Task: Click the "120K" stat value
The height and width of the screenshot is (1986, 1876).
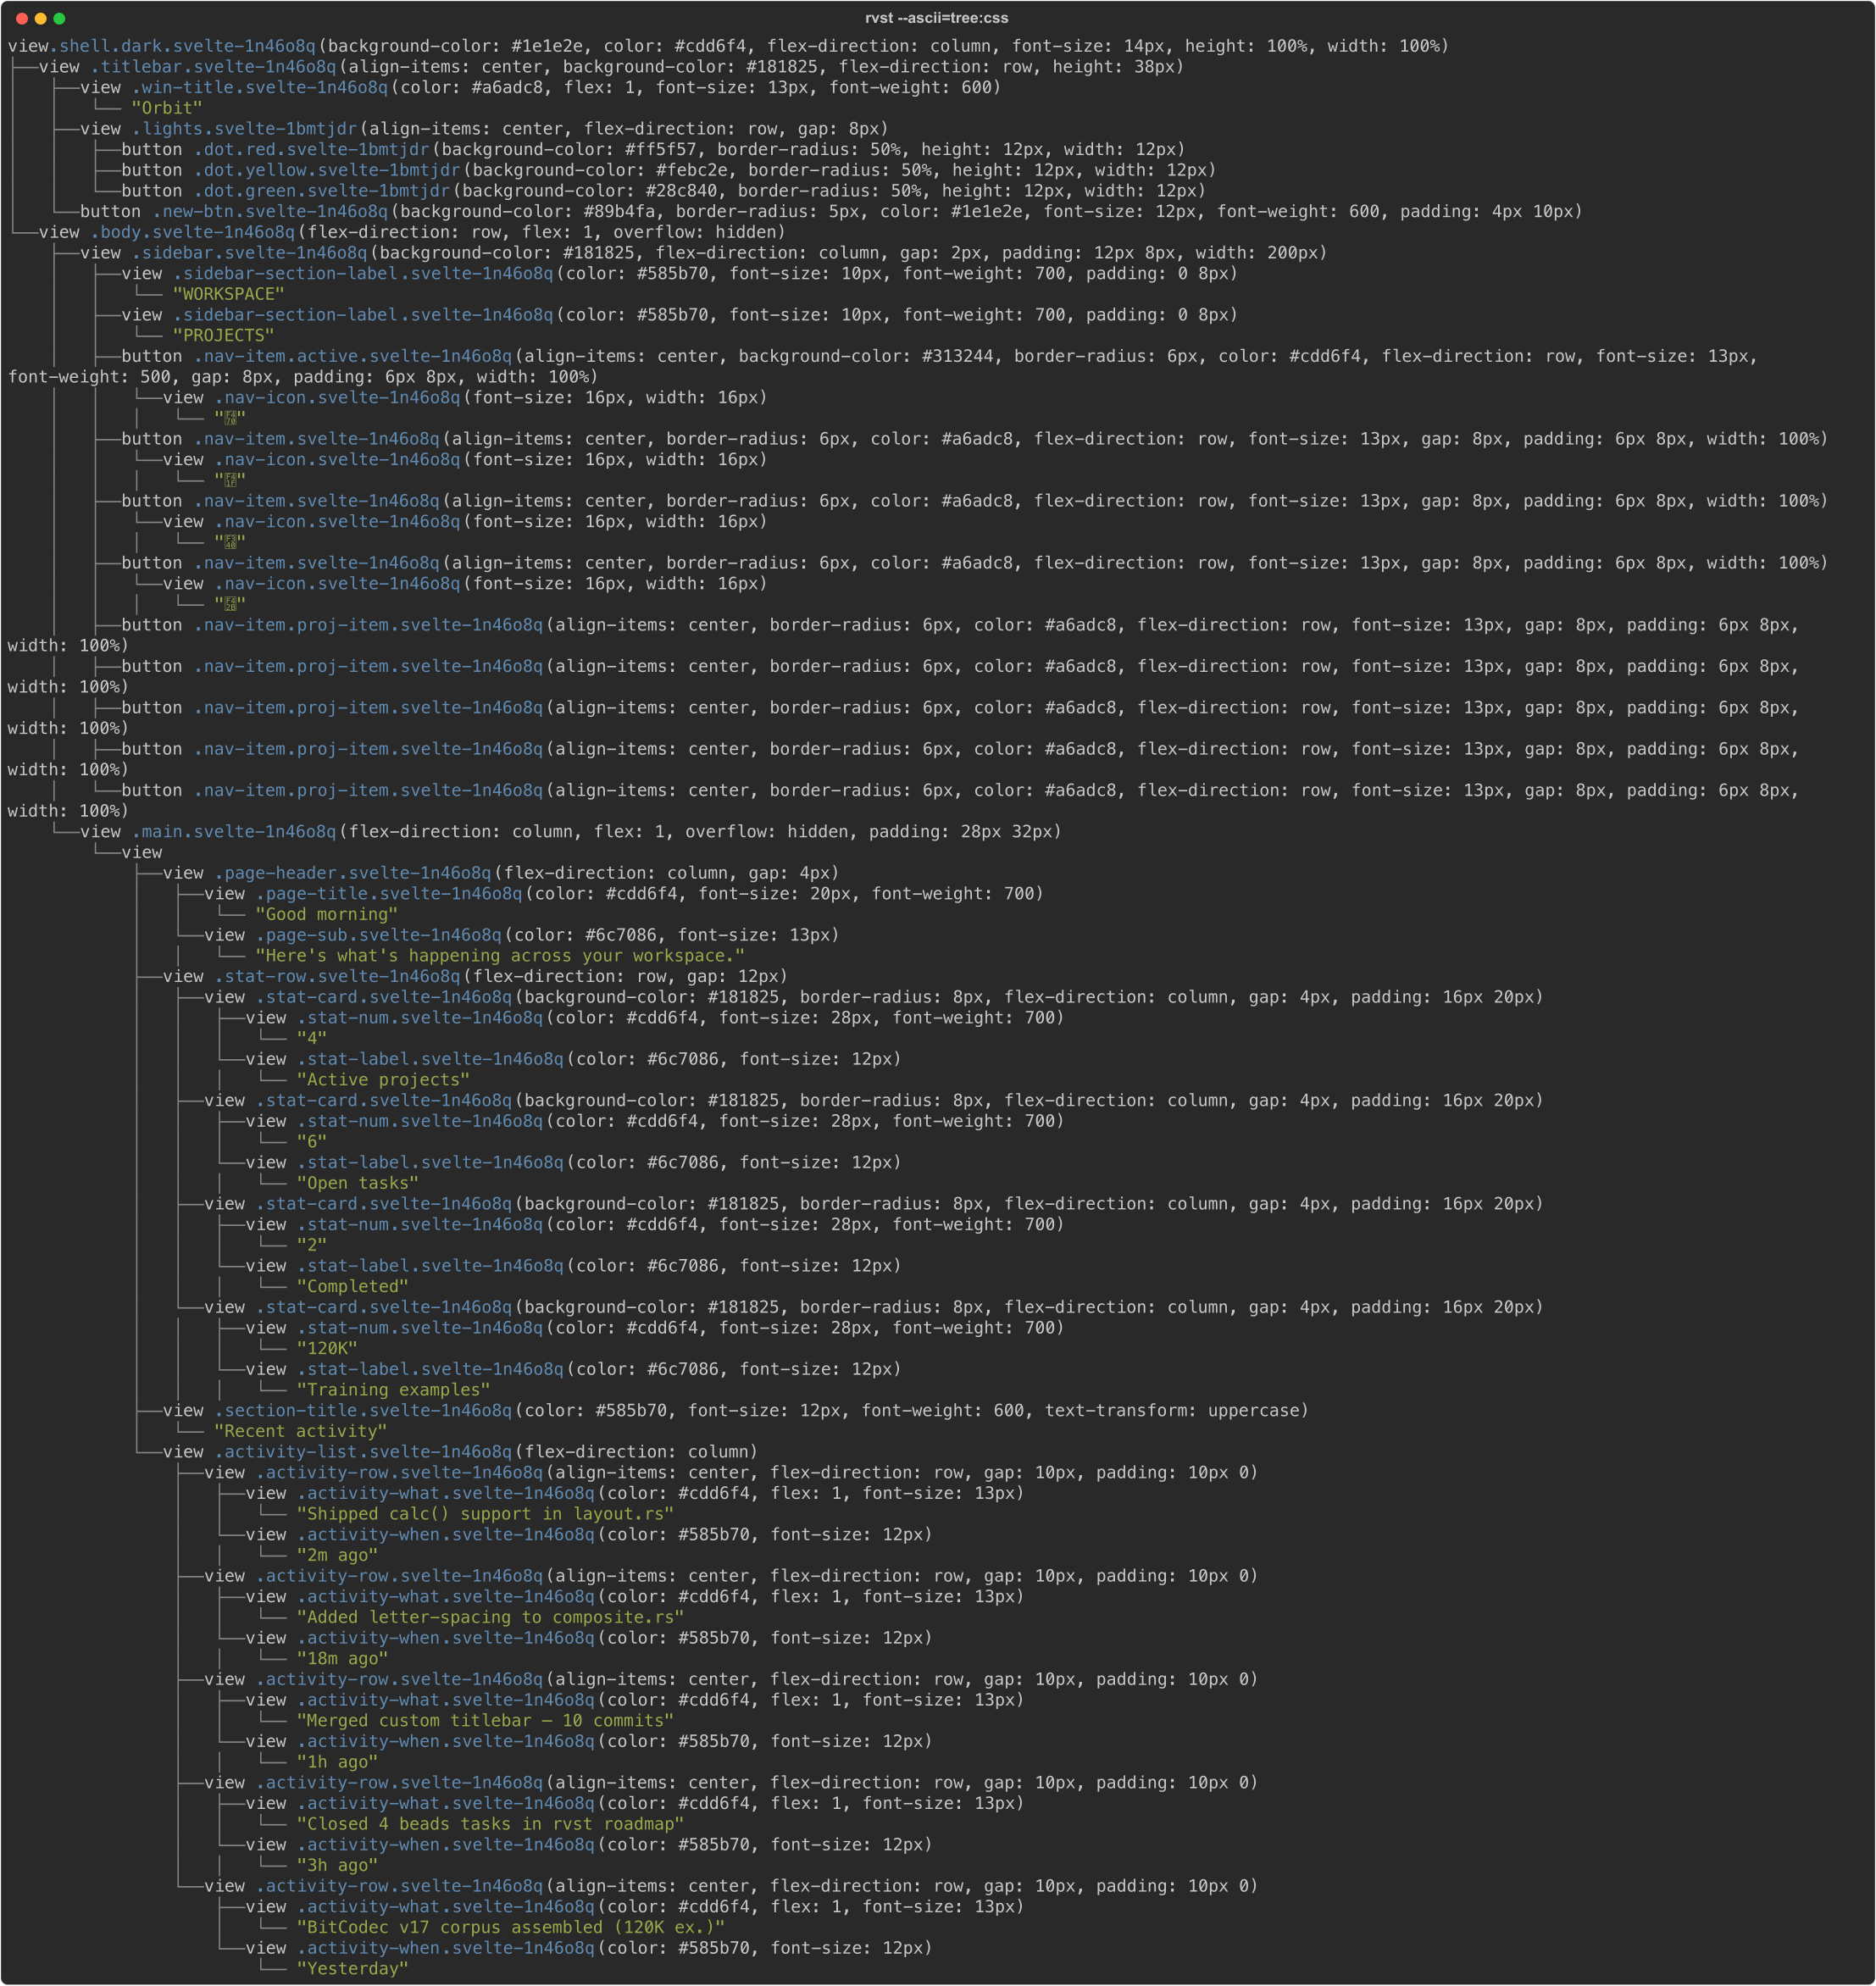Action: (x=327, y=1349)
